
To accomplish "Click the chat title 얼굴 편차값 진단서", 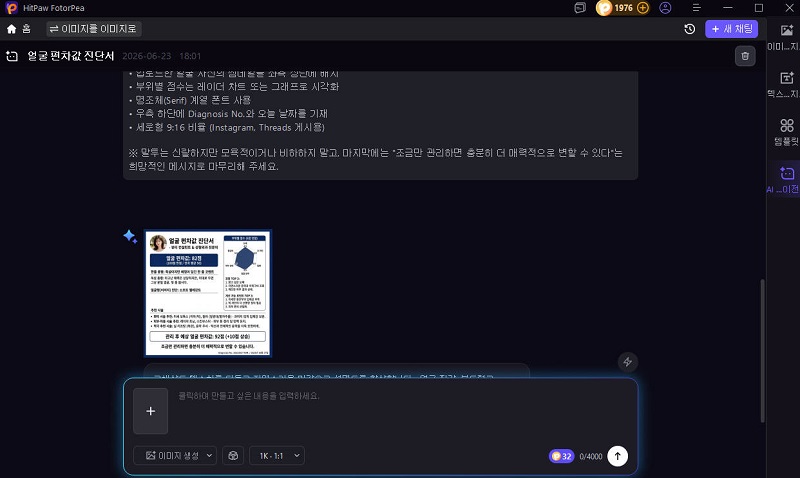I will click(71, 56).
